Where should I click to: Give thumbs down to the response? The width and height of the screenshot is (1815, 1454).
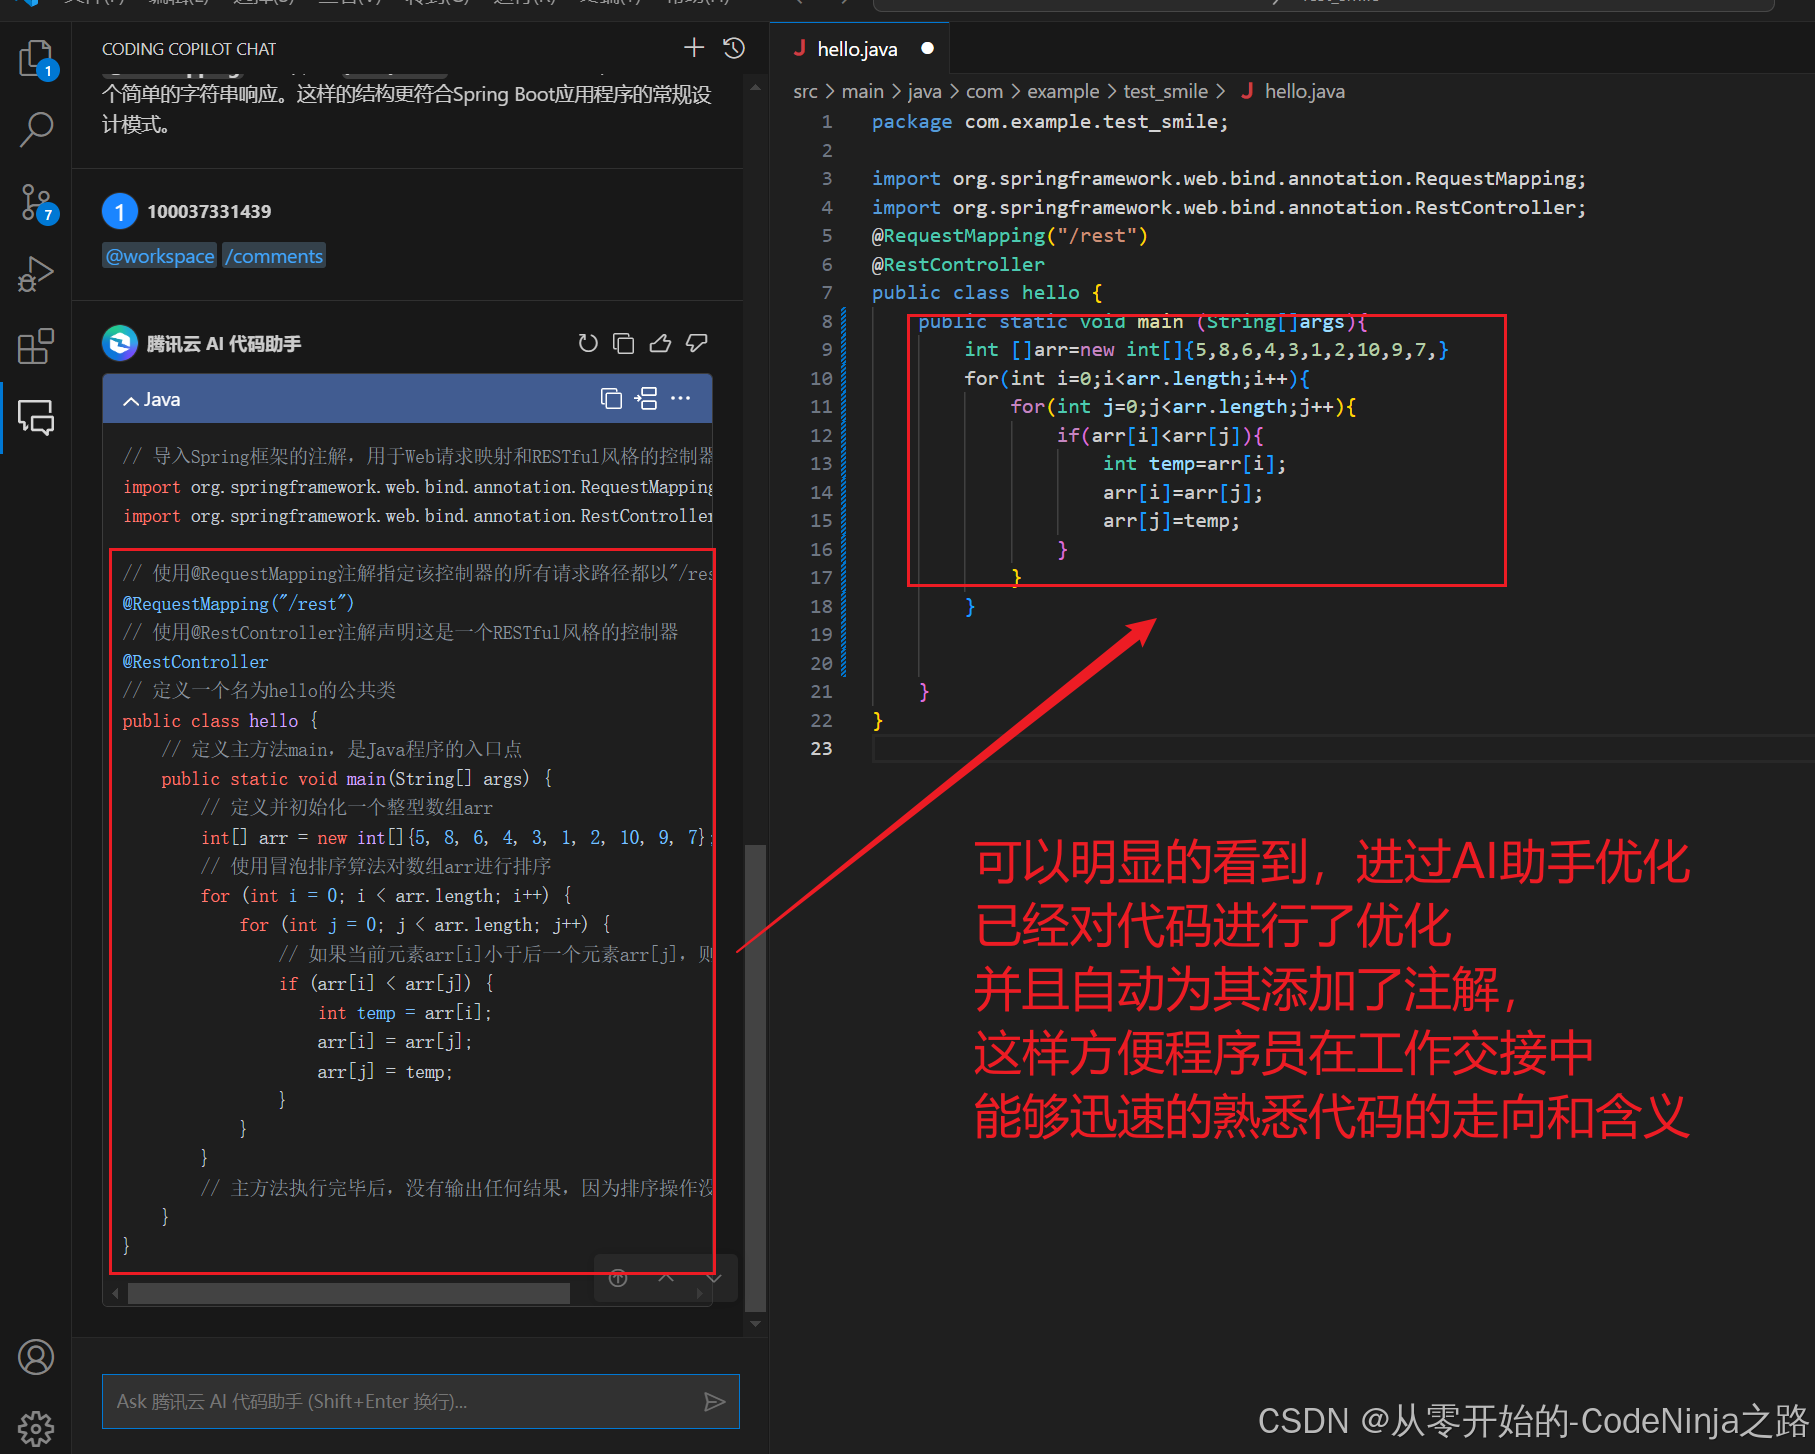pos(697,343)
